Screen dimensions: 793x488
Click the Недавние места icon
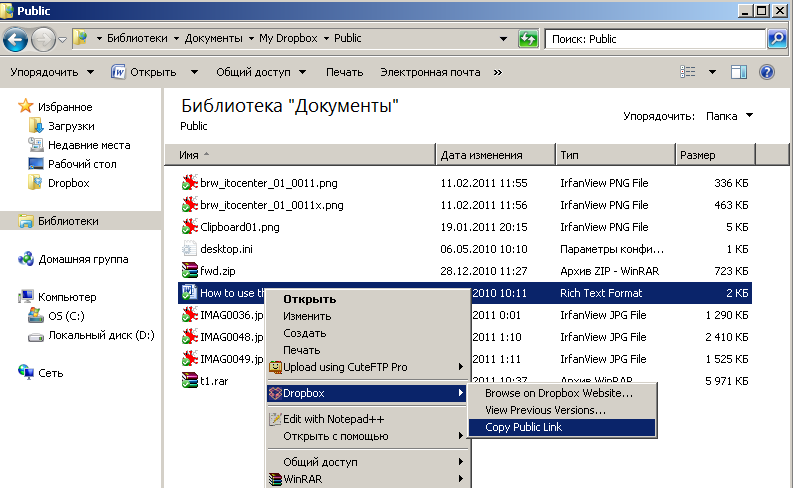click(36, 145)
